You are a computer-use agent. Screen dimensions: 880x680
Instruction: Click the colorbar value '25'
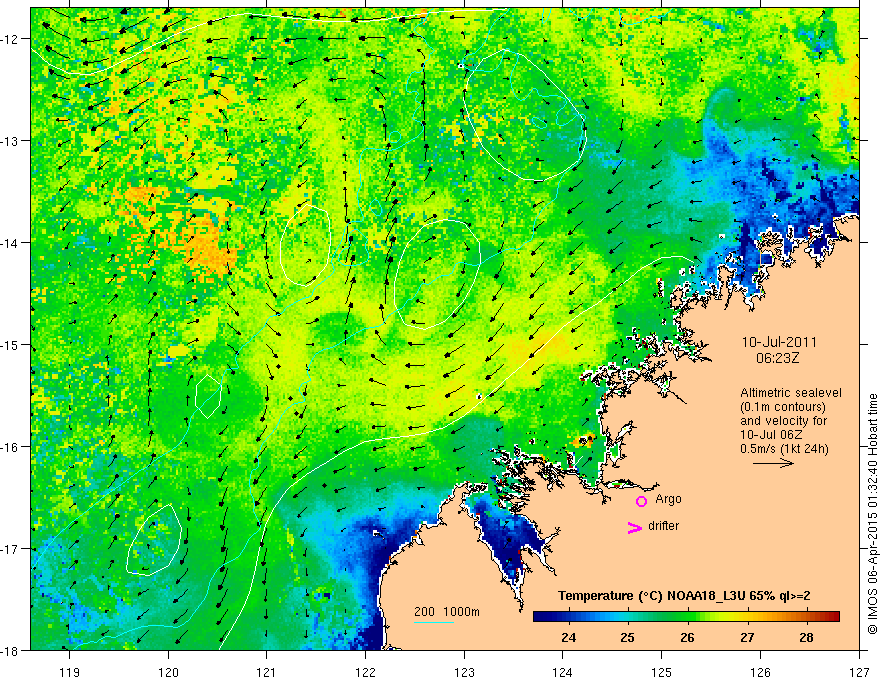point(627,637)
